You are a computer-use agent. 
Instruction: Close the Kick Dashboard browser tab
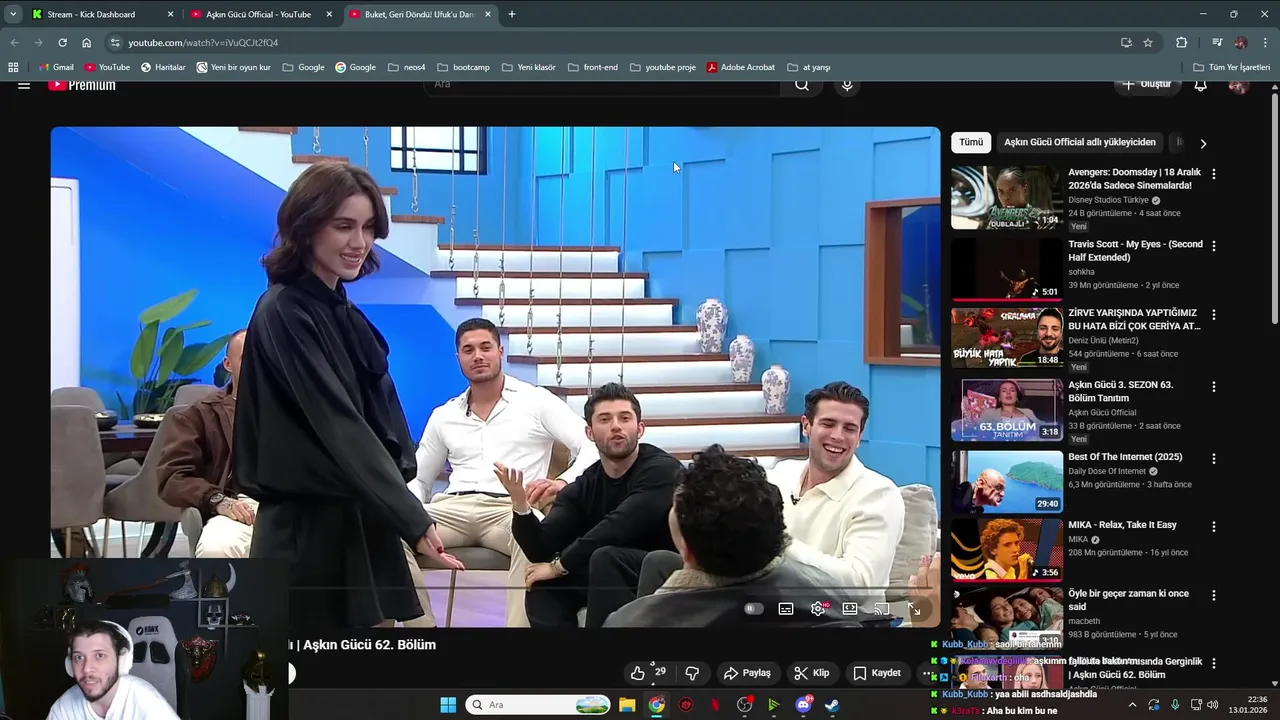click(x=170, y=14)
